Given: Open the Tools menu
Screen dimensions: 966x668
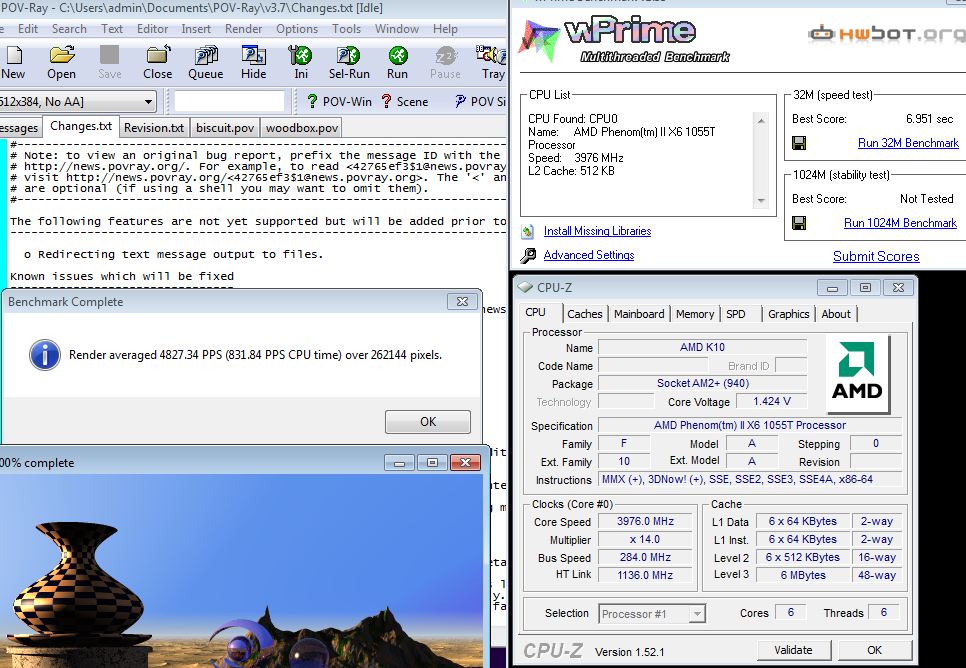Looking at the screenshot, I should tap(346, 29).
